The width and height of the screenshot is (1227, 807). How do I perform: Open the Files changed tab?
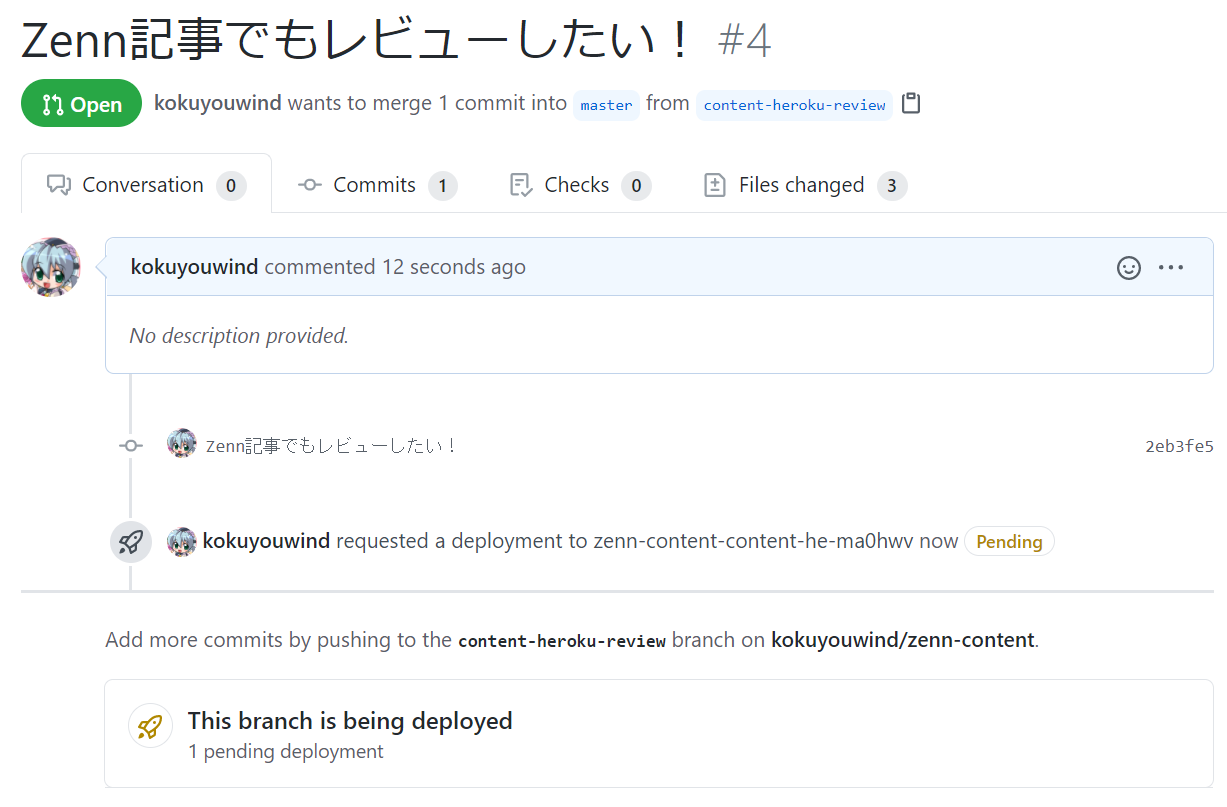click(805, 185)
